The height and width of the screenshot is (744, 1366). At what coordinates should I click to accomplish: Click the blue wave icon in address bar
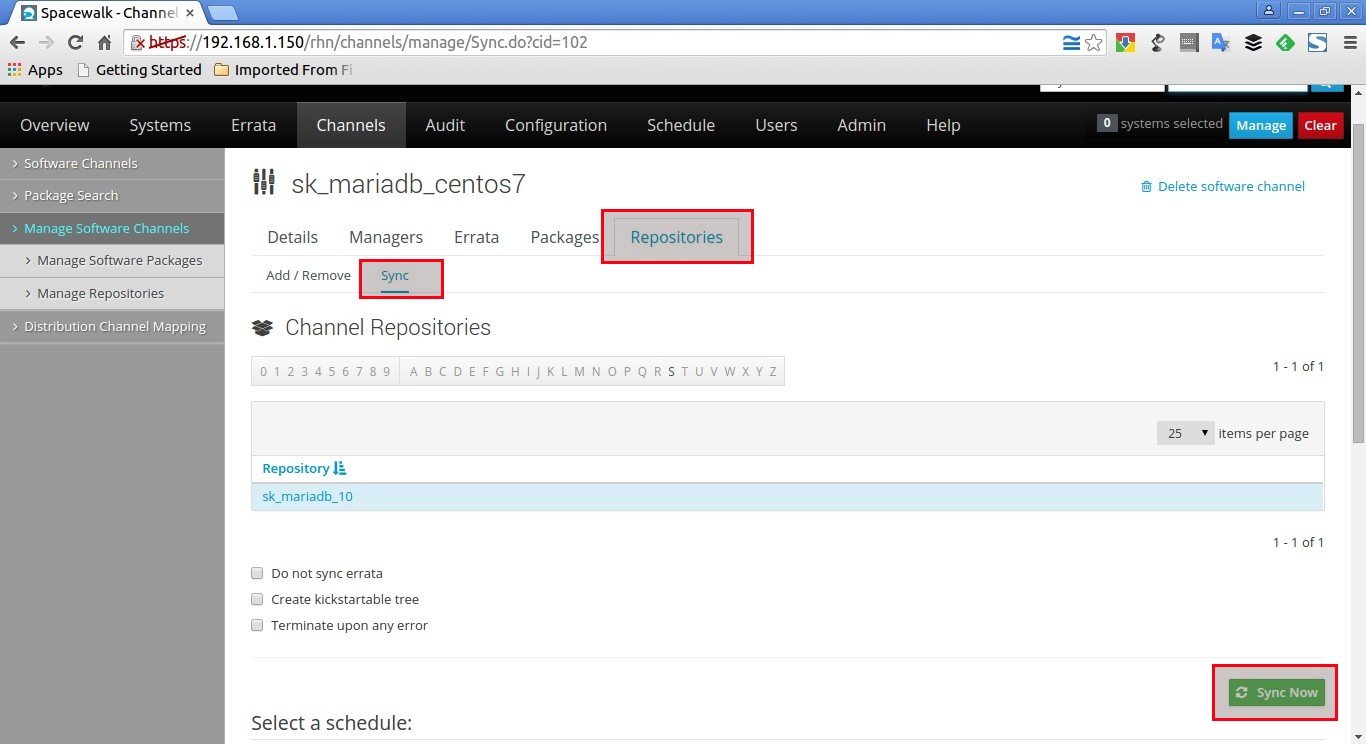(1071, 43)
